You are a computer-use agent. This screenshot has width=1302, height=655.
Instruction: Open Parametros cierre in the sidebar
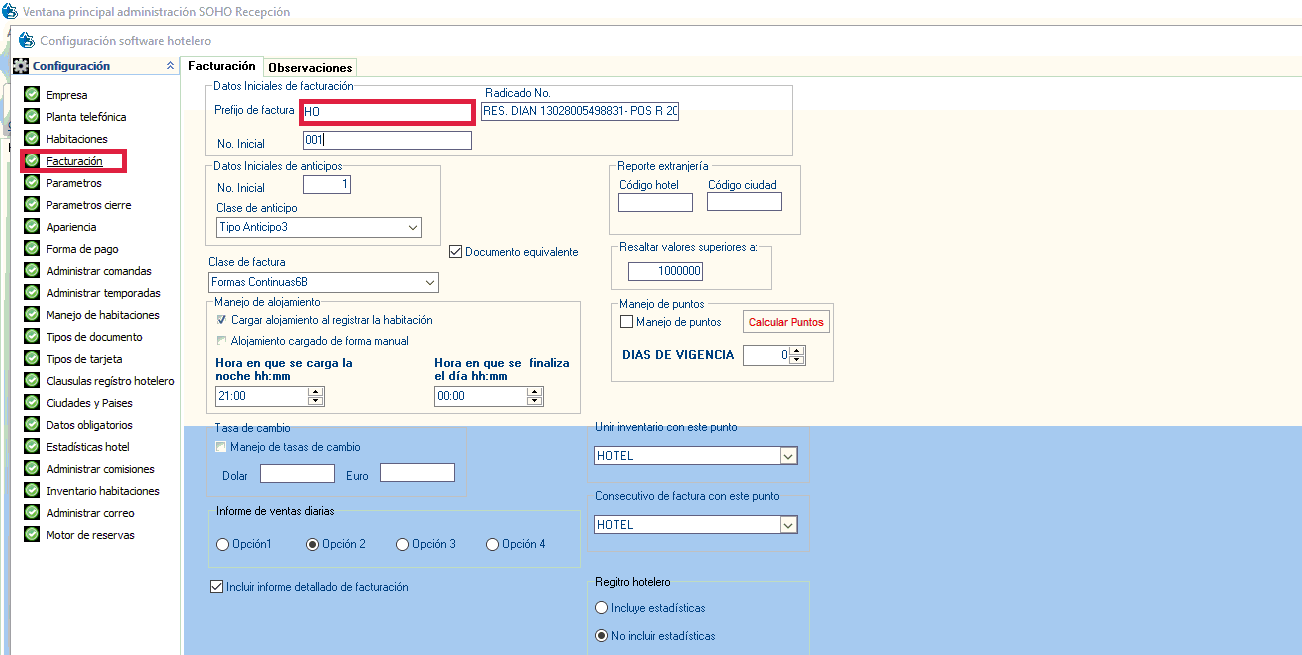pyautogui.click(x=88, y=205)
